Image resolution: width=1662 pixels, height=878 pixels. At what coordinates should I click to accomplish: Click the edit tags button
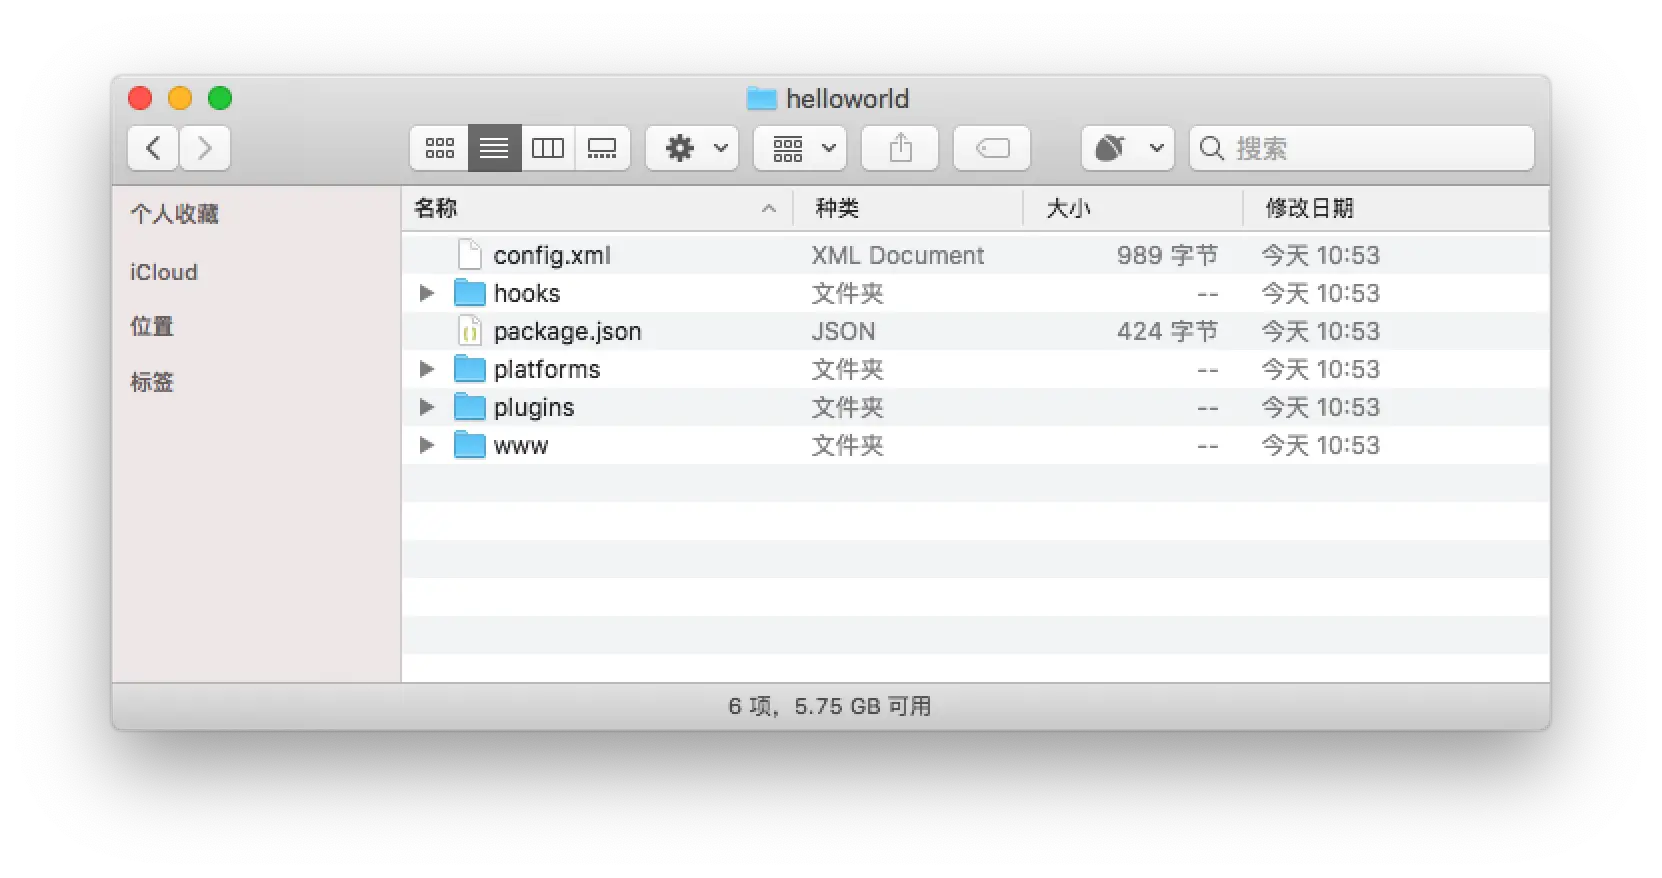(x=992, y=148)
